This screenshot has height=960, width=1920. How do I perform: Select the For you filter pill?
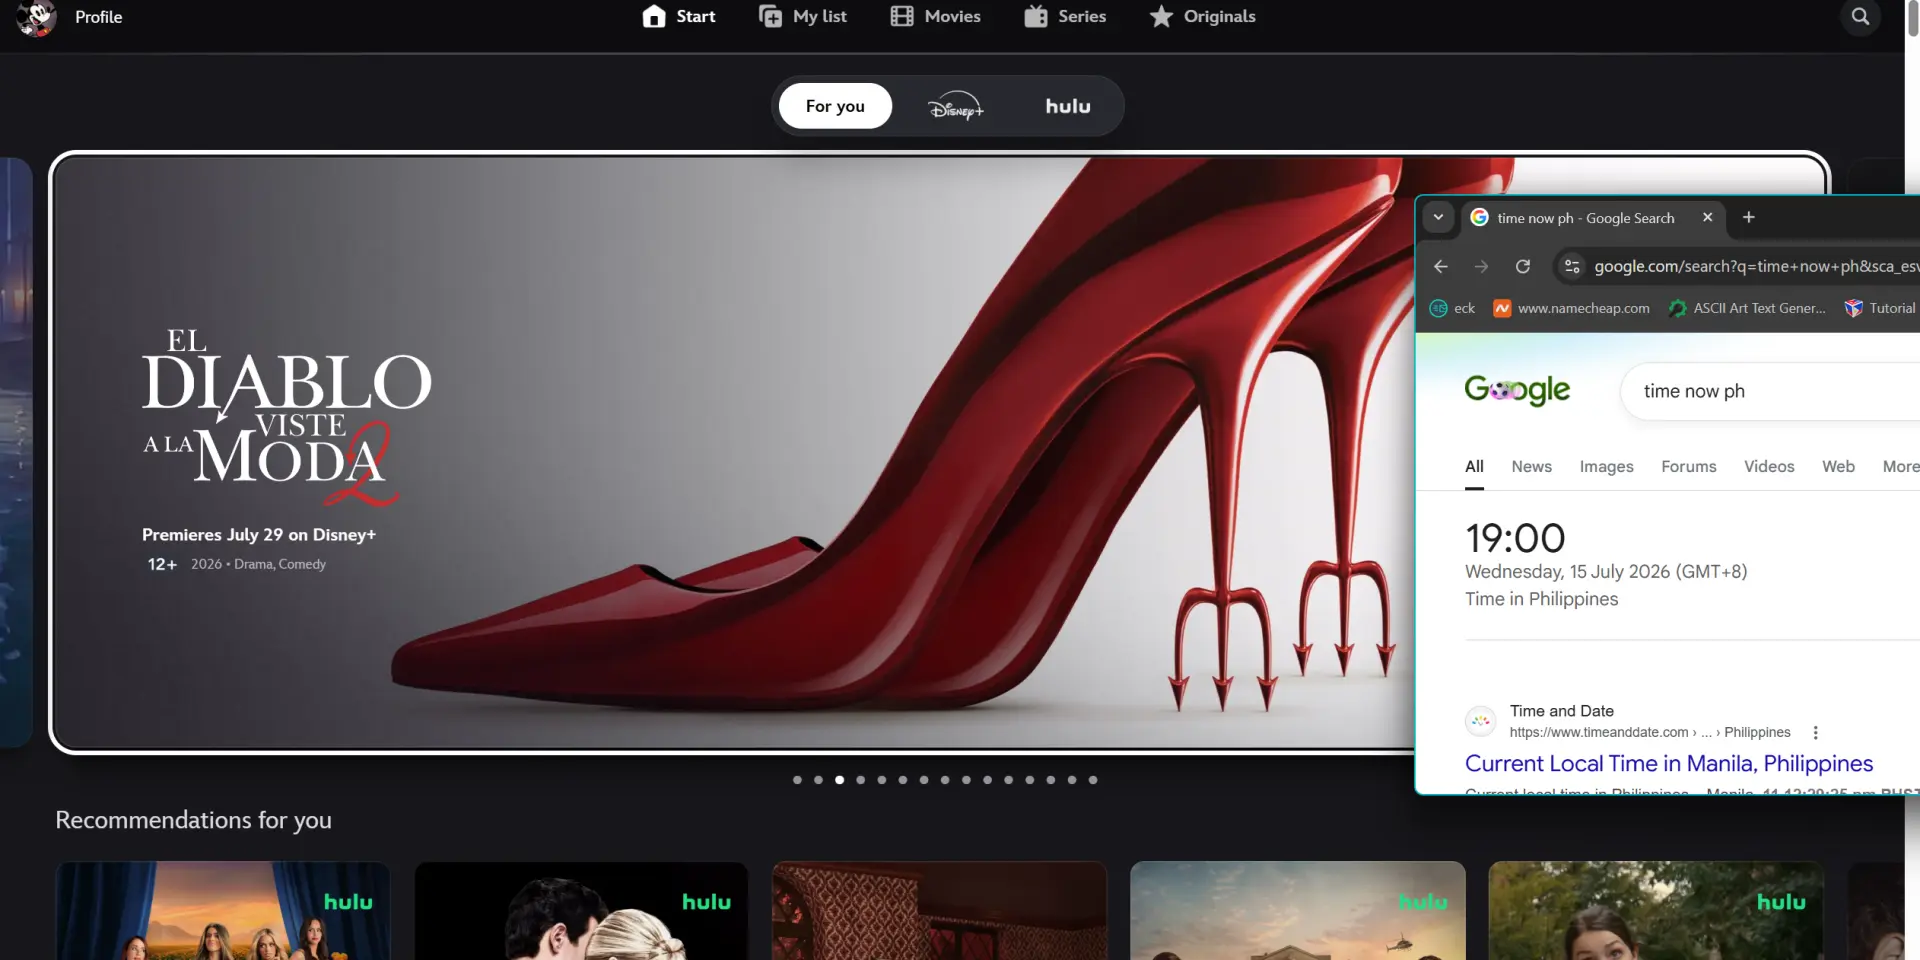pyautogui.click(x=835, y=106)
